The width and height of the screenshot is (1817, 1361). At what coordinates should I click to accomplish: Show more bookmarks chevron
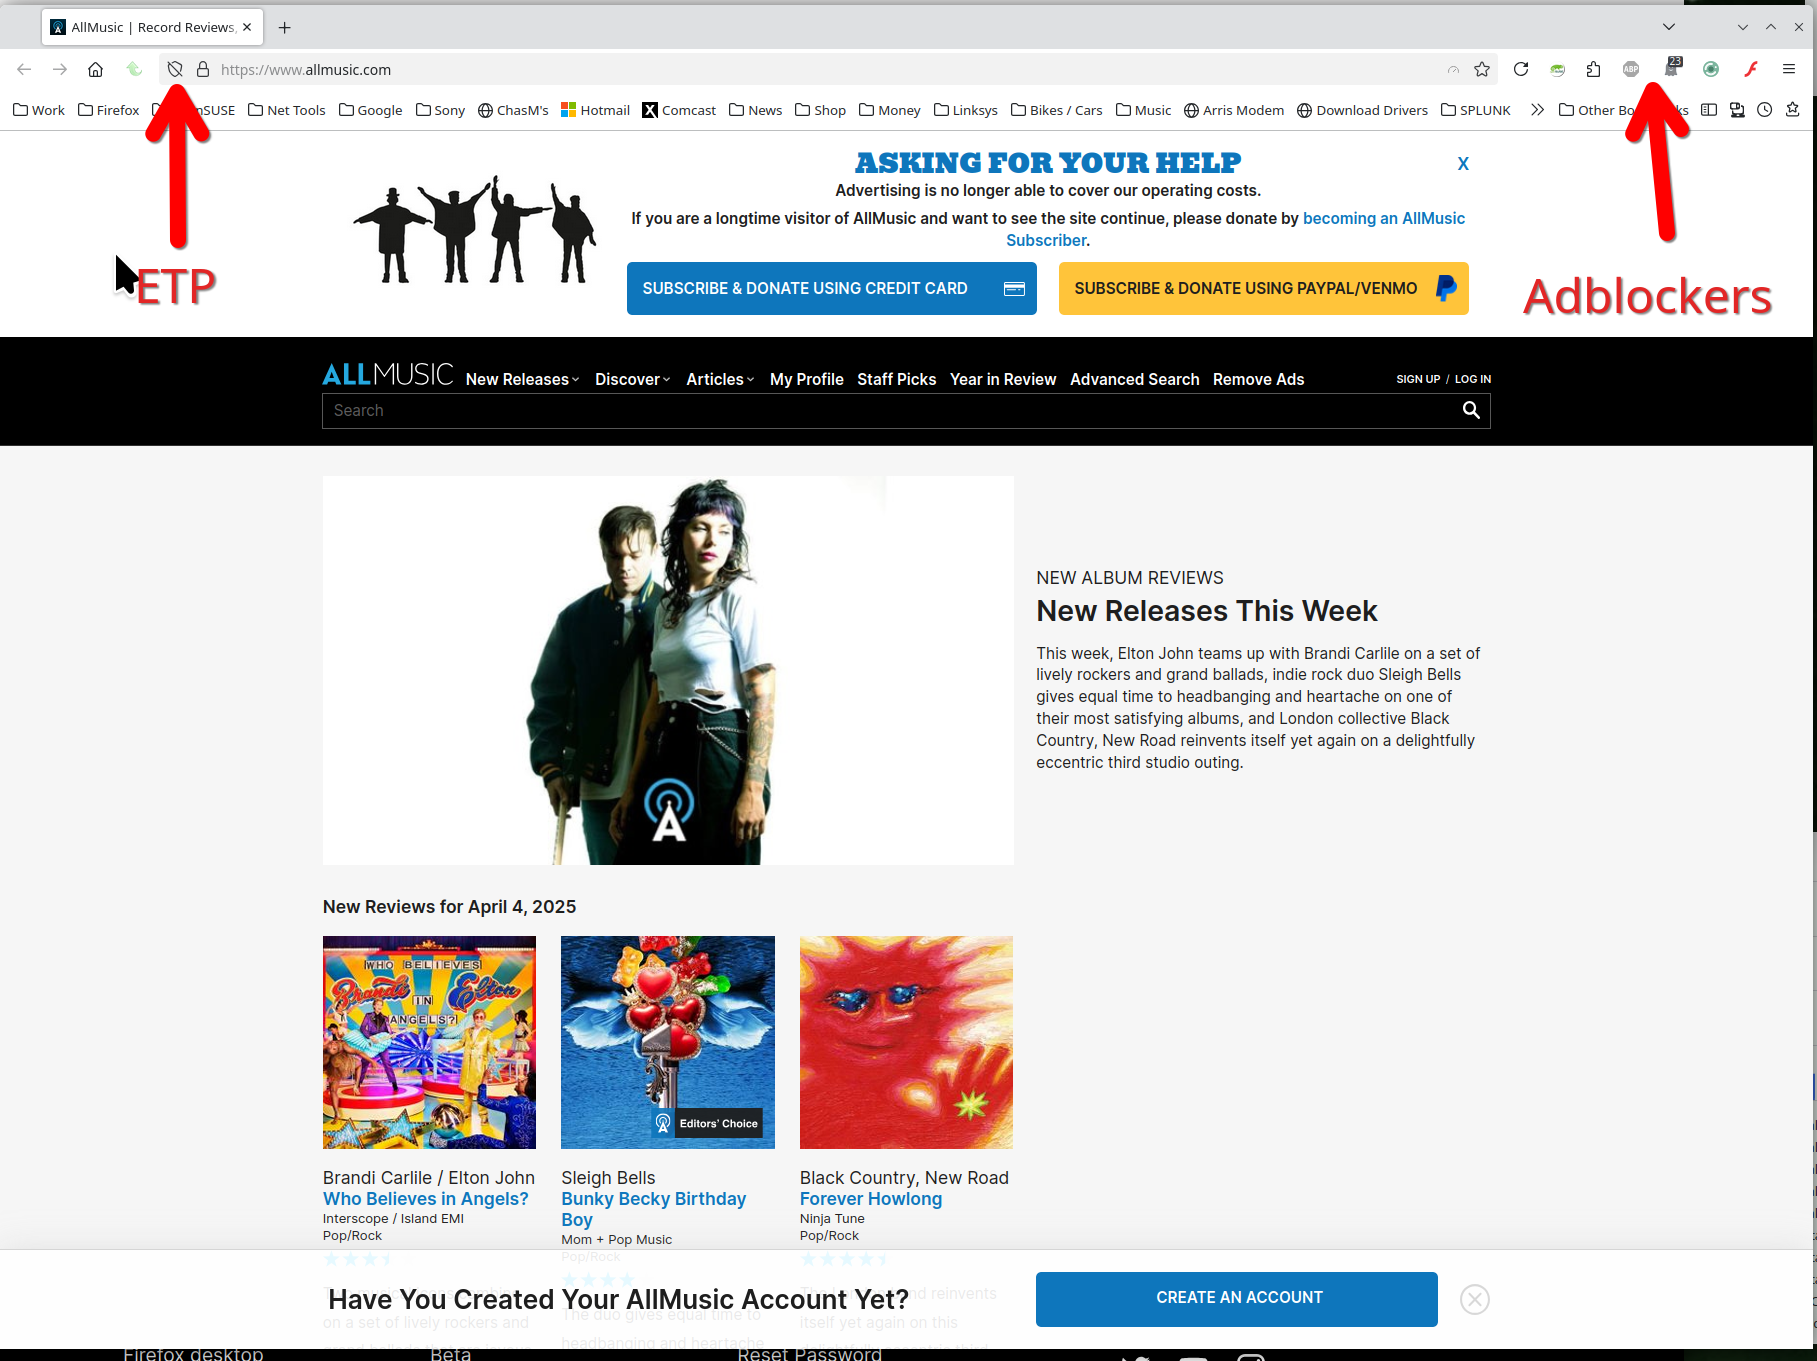click(1537, 110)
